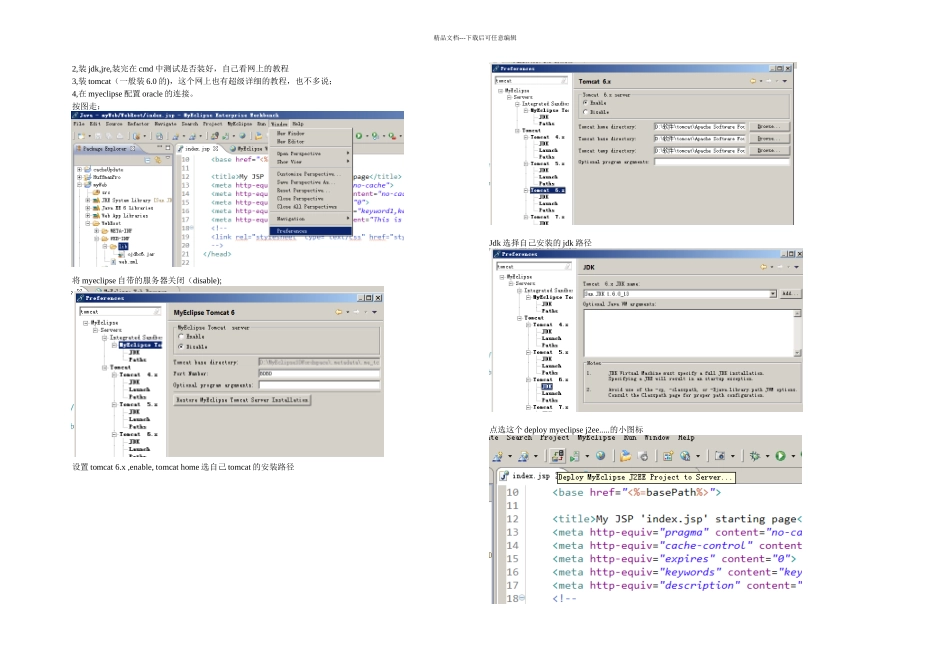Click the Port Number field in the MyEclipse Tomcat 6 dialog

pos(319,374)
